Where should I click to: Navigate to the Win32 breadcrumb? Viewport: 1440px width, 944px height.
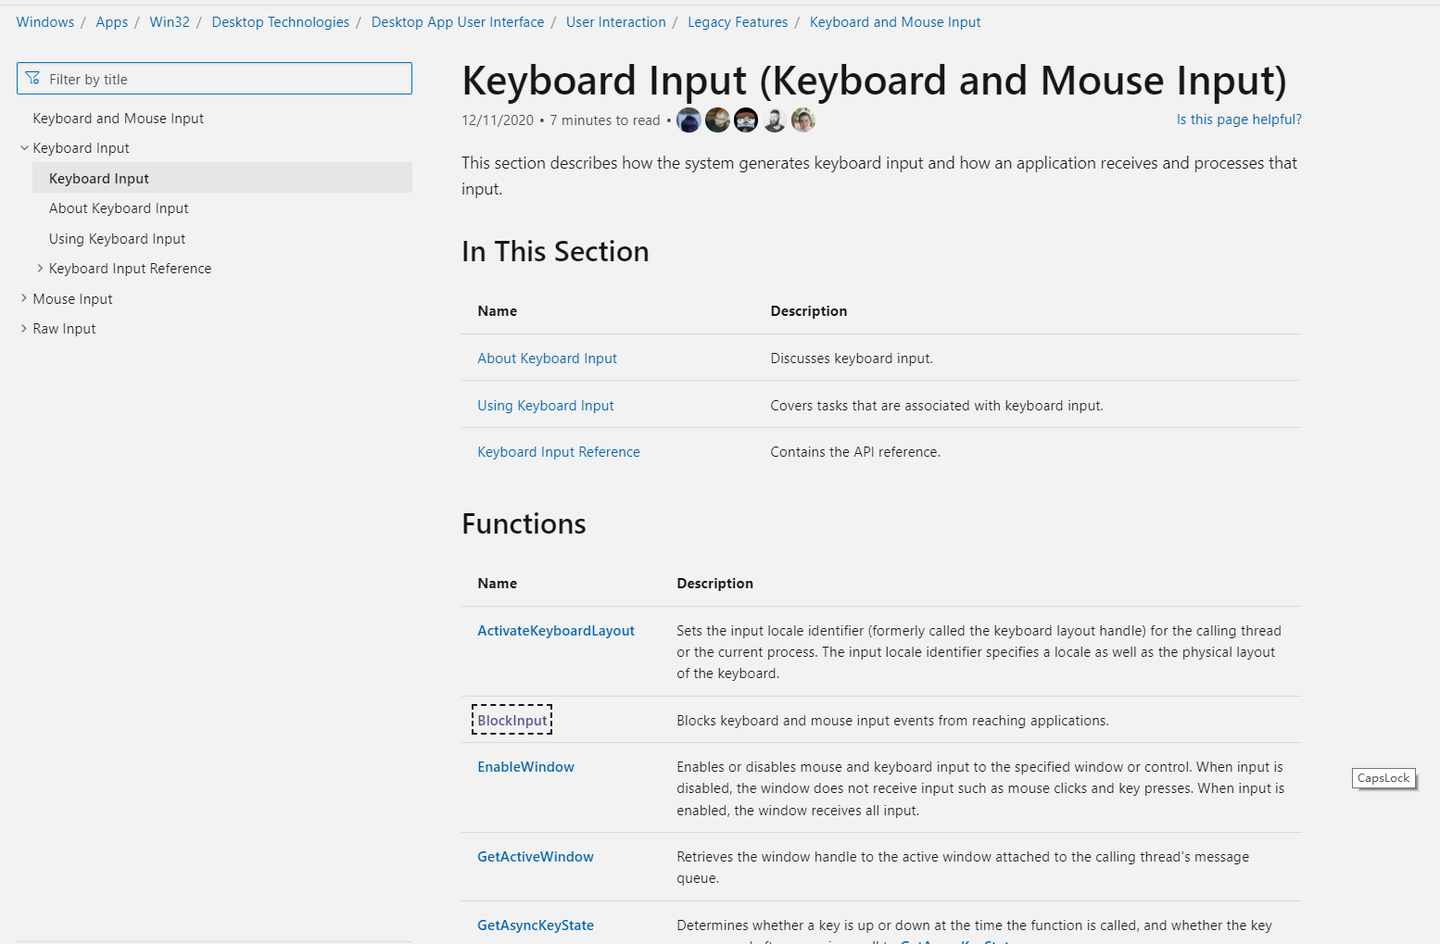(170, 22)
